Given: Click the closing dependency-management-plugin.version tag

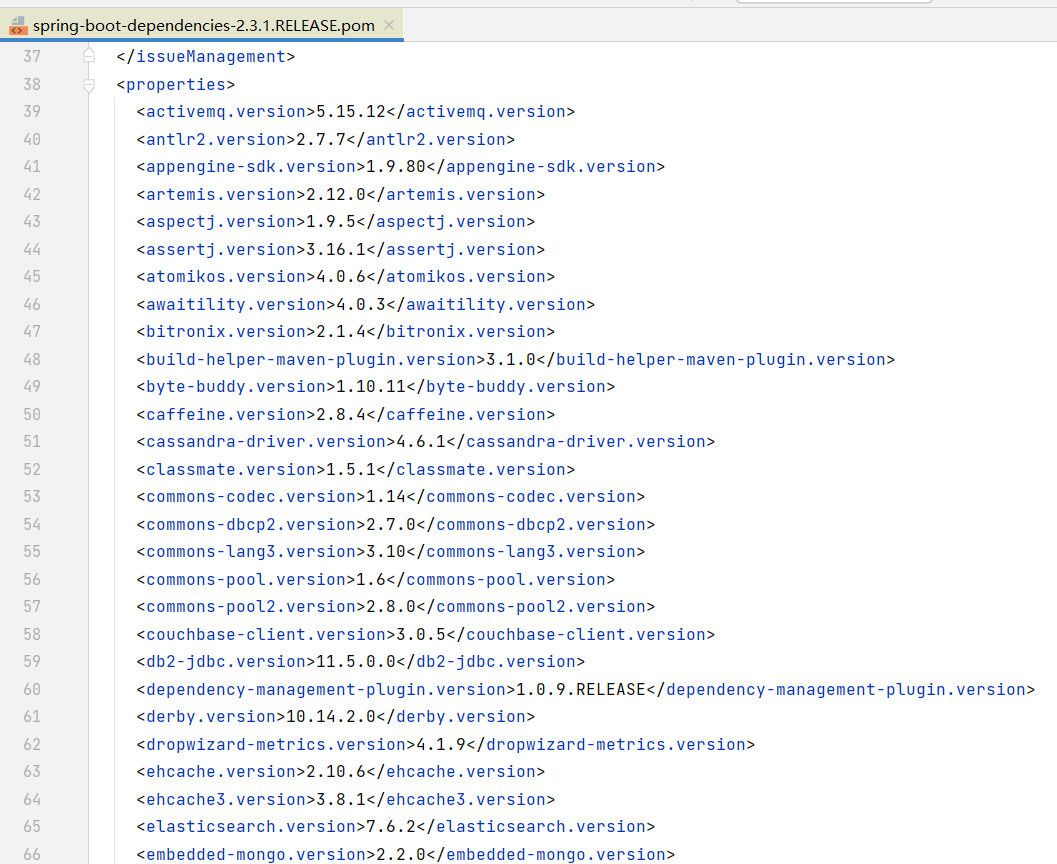Looking at the screenshot, I should pyautogui.click(x=841, y=689).
